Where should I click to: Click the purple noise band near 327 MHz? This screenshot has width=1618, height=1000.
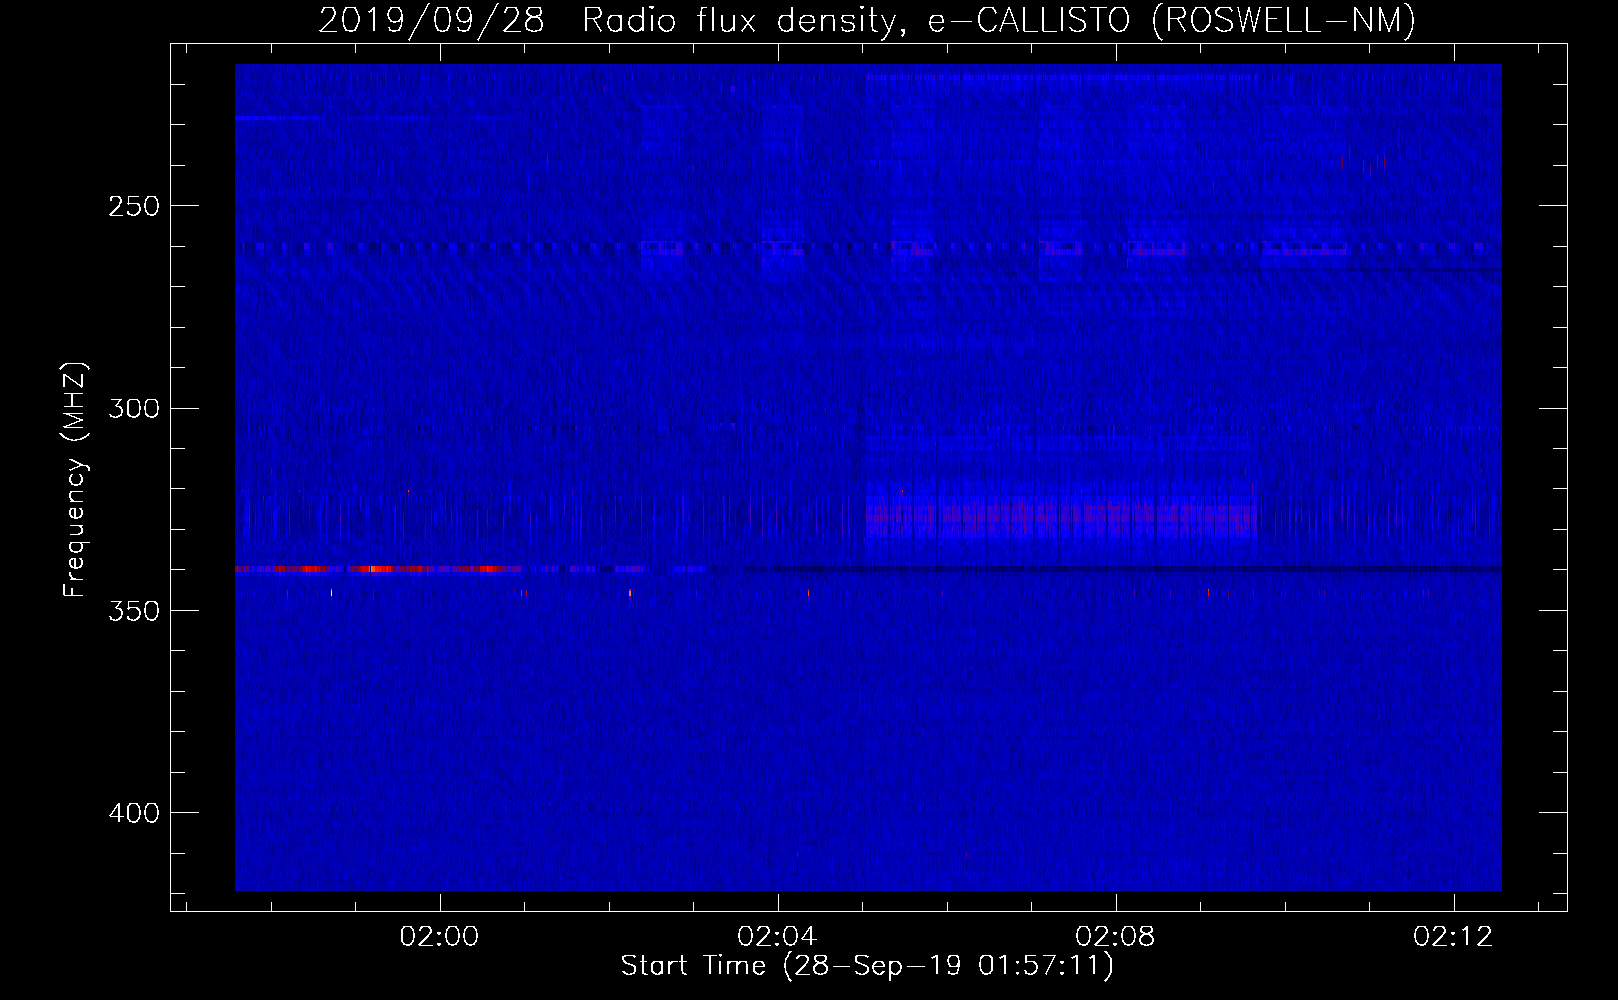pos(1060,516)
